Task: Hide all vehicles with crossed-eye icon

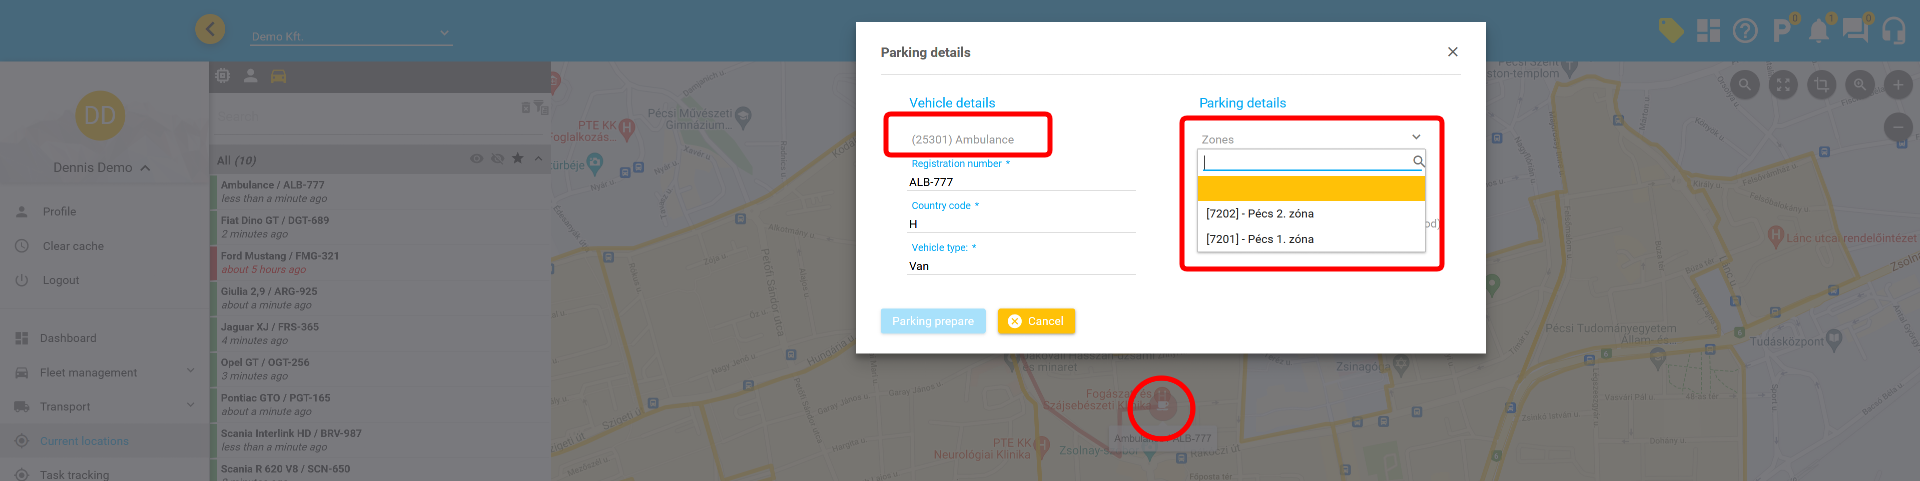Action: tap(497, 159)
